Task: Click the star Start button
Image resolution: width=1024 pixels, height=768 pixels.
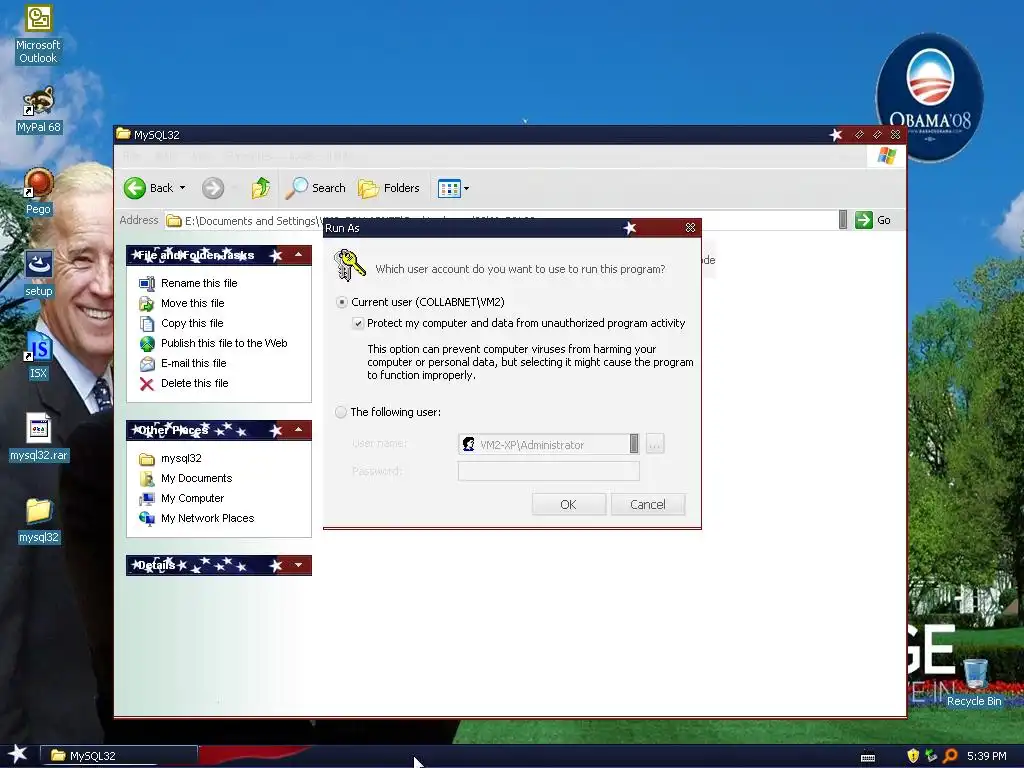Action: coord(18,754)
